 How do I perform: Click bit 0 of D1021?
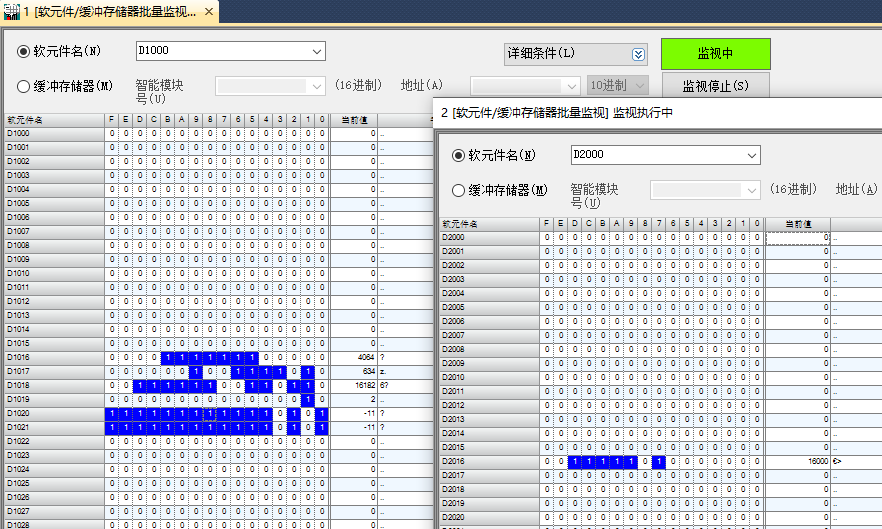pyautogui.click(x=322, y=427)
